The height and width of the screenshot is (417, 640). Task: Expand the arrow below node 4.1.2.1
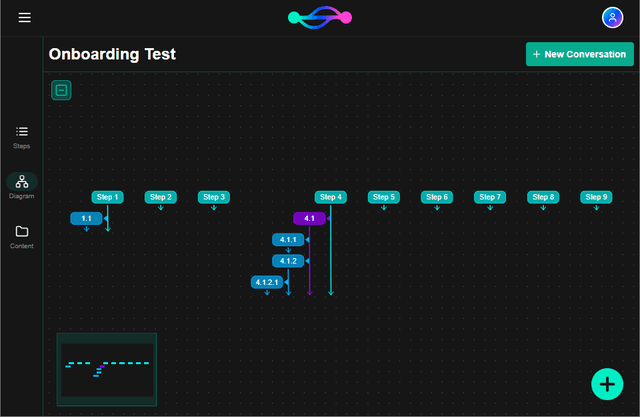[266, 293]
